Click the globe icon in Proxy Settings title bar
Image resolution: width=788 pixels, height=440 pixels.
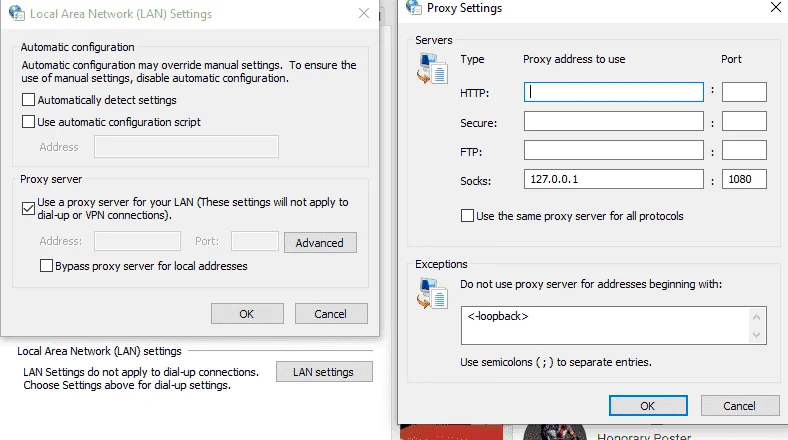[x=414, y=7]
